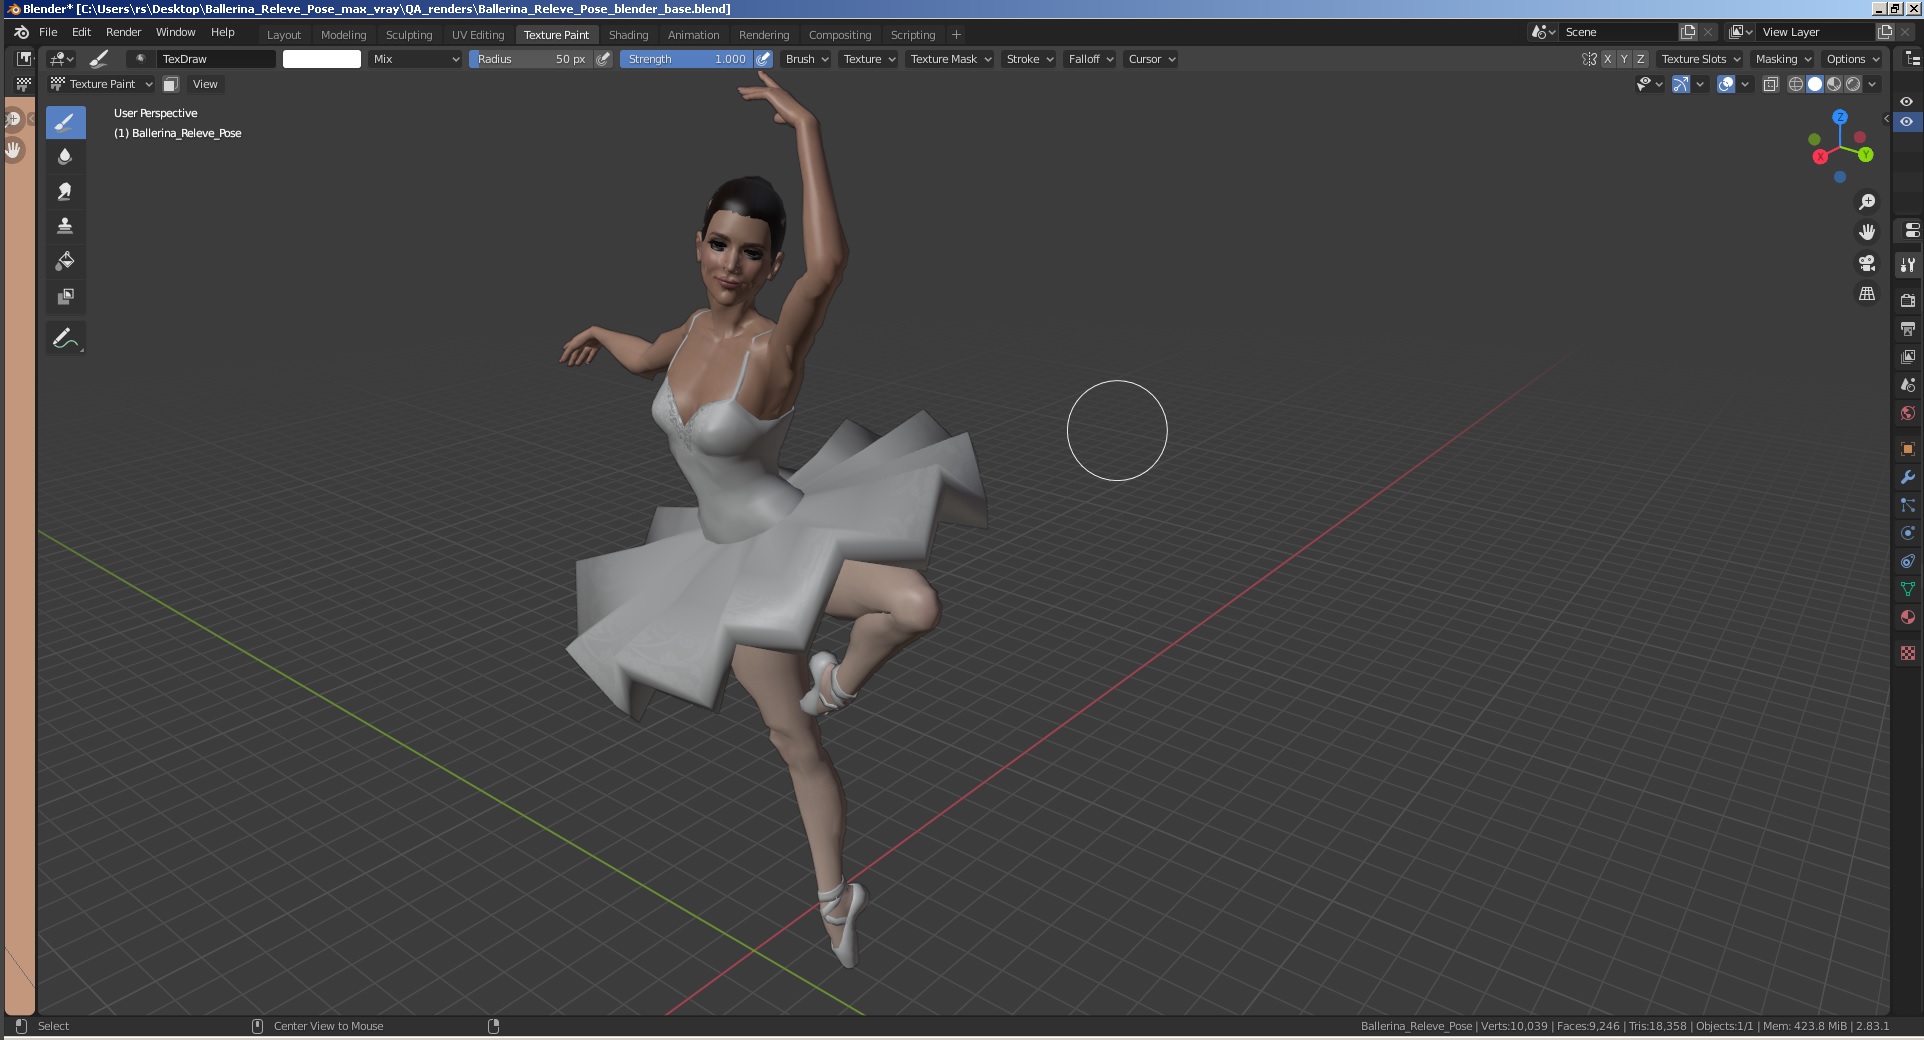
Task: Toggle show gizmos button
Action: tap(1681, 84)
